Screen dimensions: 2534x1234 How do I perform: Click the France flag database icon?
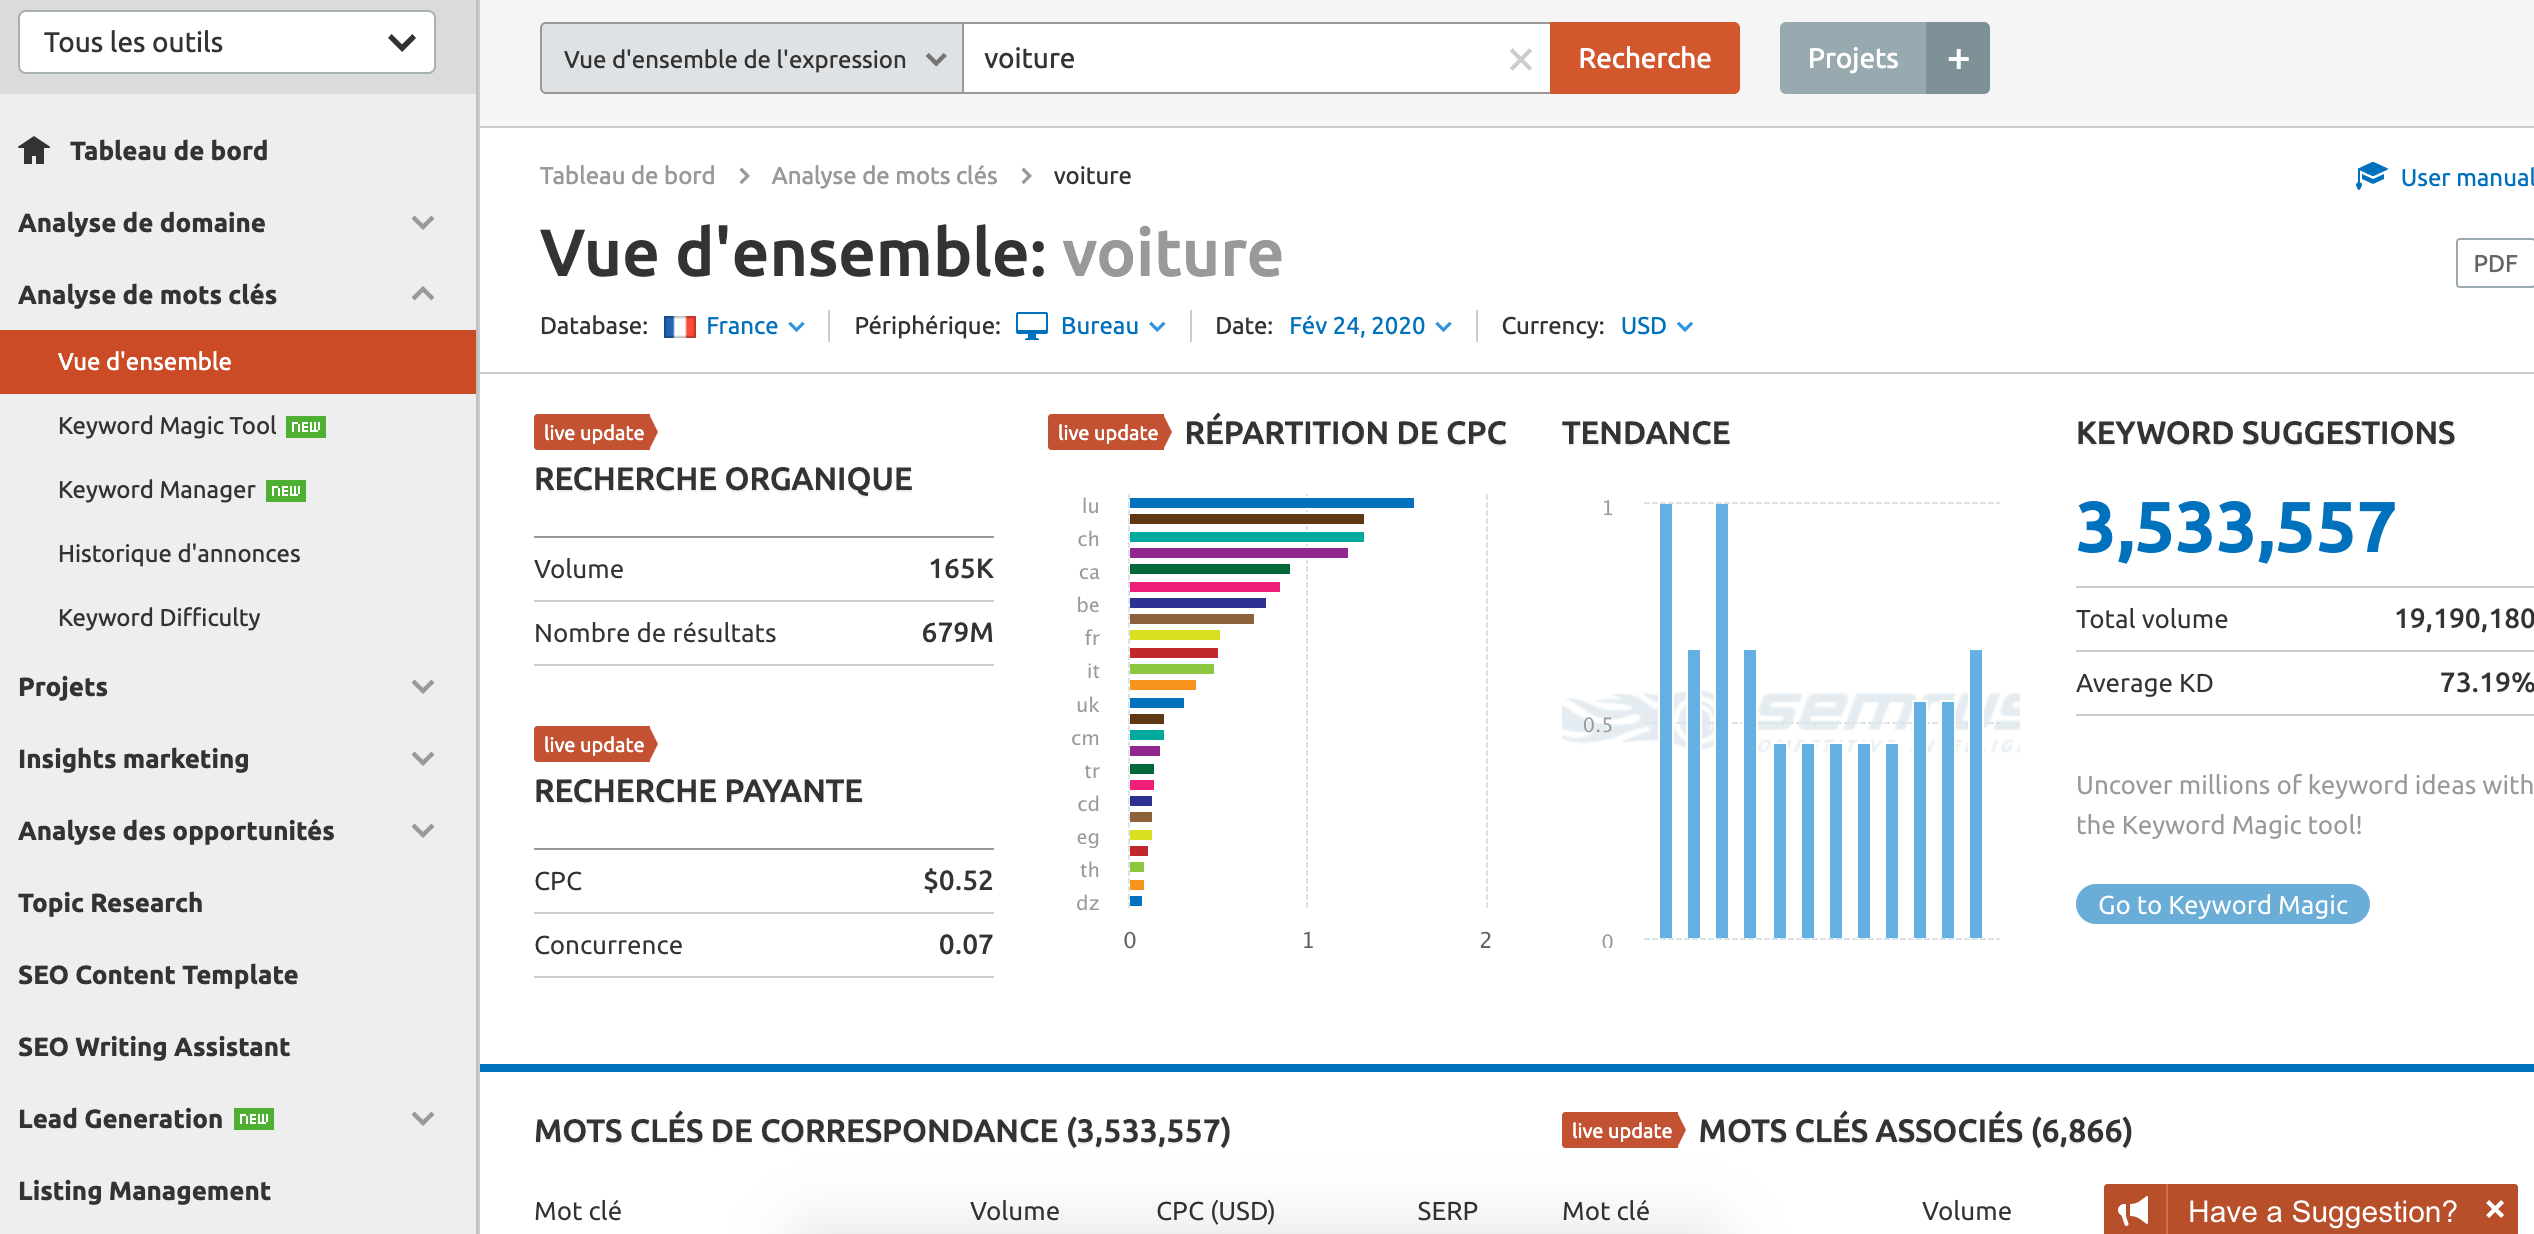coord(681,325)
